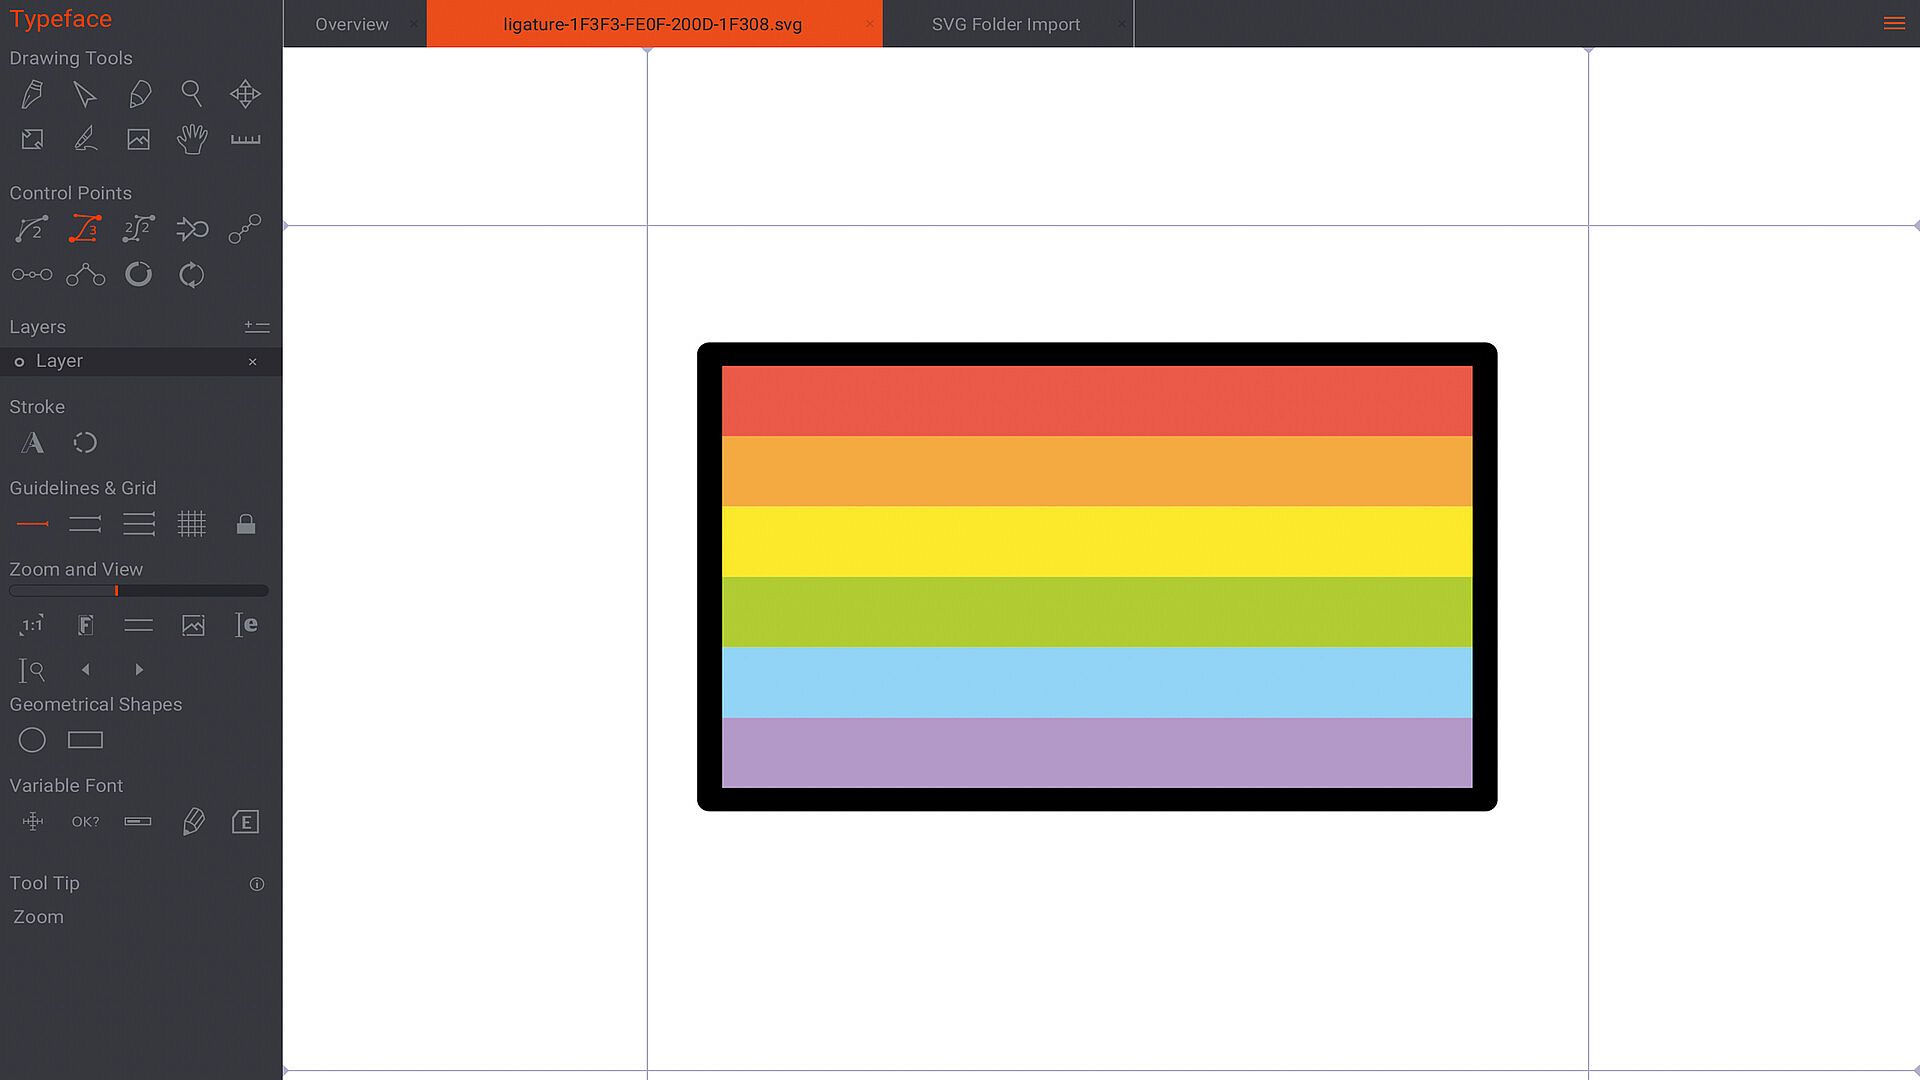Open the hamburger menu at top right
Image resolution: width=1920 pixels, height=1080 pixels.
(x=1894, y=23)
